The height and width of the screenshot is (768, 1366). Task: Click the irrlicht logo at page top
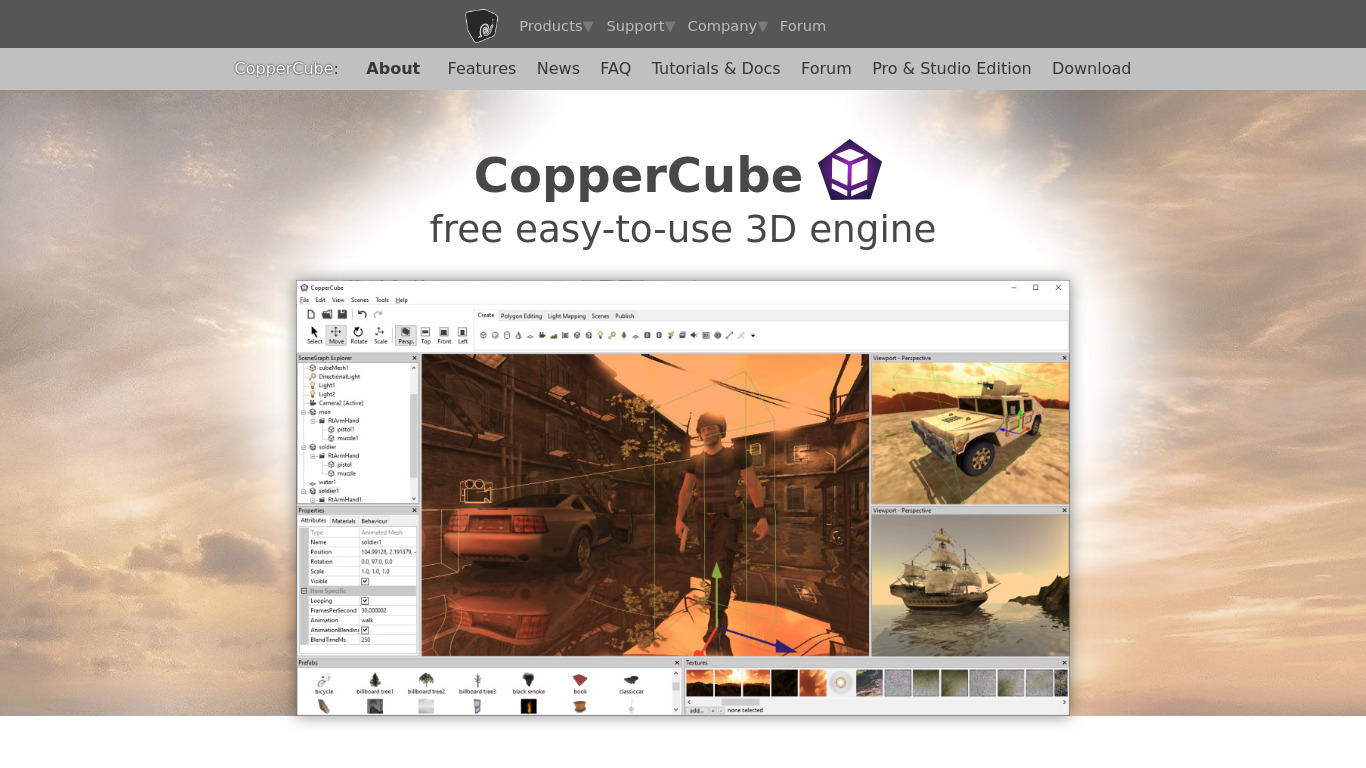tap(482, 25)
